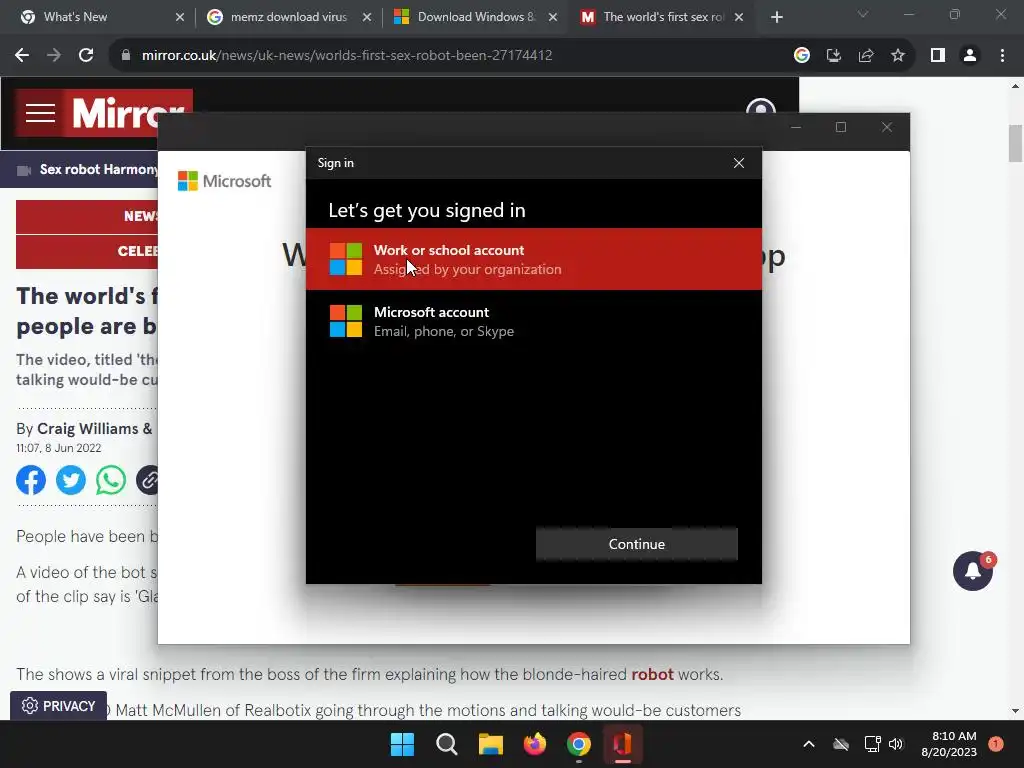Click Microsoft logo in Office window
Image resolution: width=1024 pixels, height=768 pixels.
(x=224, y=181)
